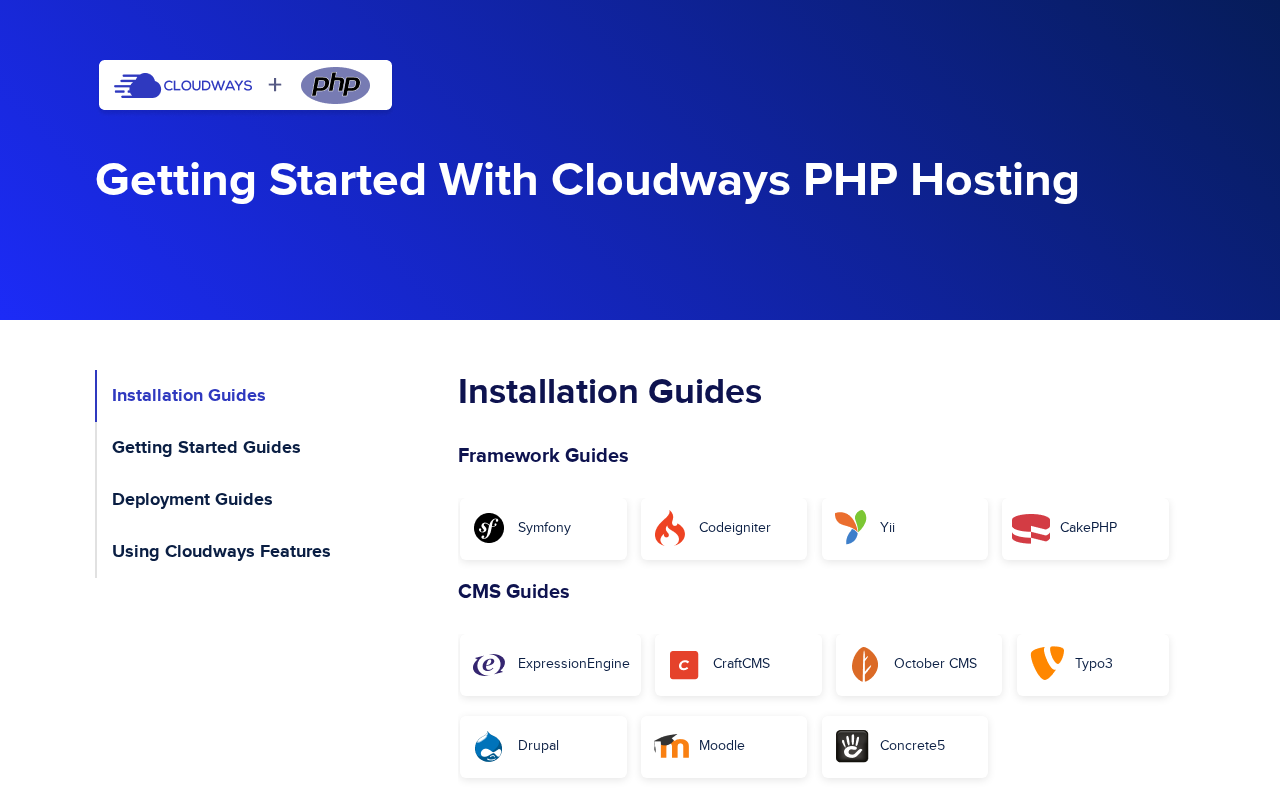This screenshot has height=800, width=1280.
Task: Click the CMS Guides subheading
Action: pyautogui.click(x=514, y=591)
